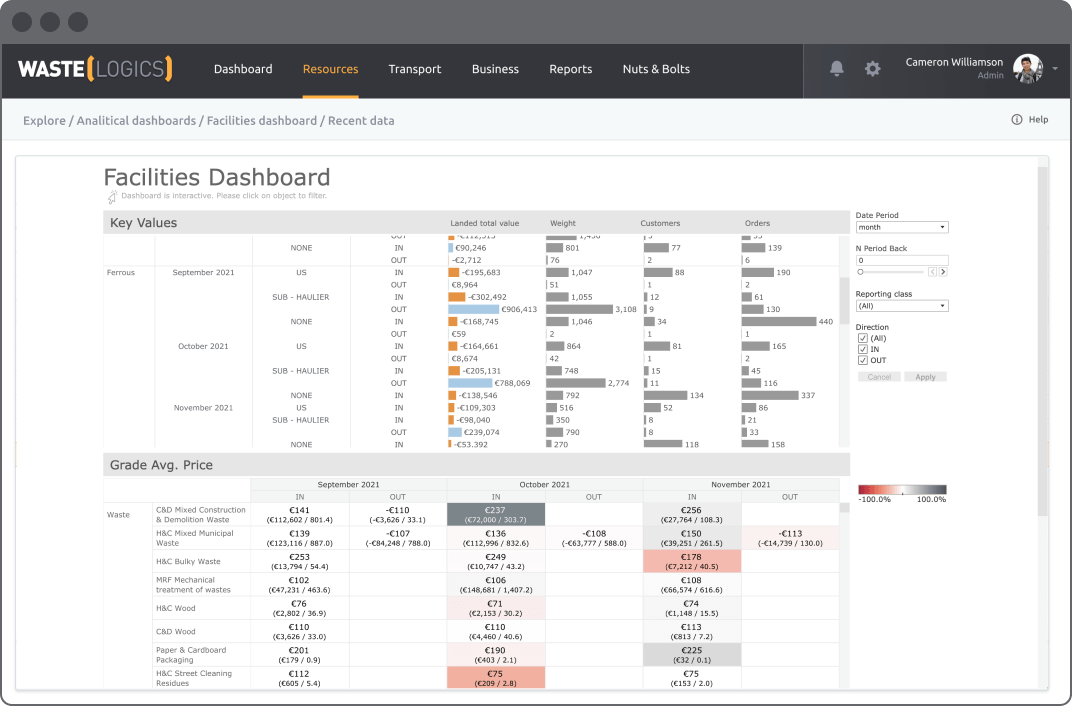Image resolution: width=1072 pixels, height=706 pixels.
Task: Click the Waste Logics logo
Action: pyautogui.click(x=95, y=69)
